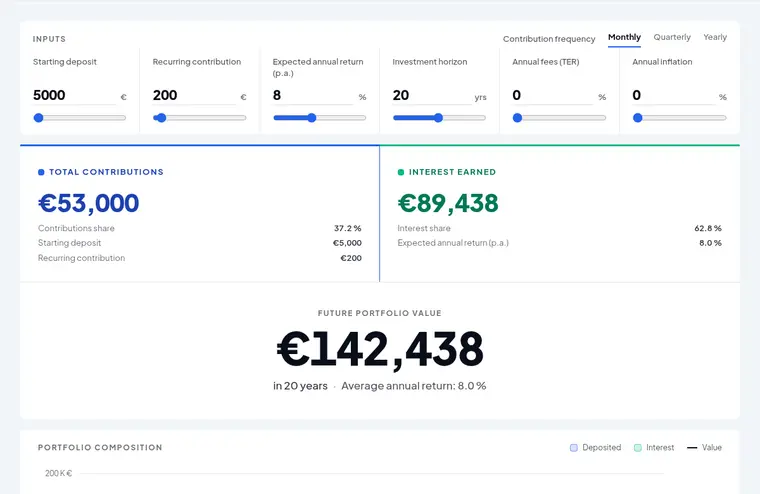Switch to Quarterly contribution frequency
This screenshot has width=760, height=494.
(672, 37)
